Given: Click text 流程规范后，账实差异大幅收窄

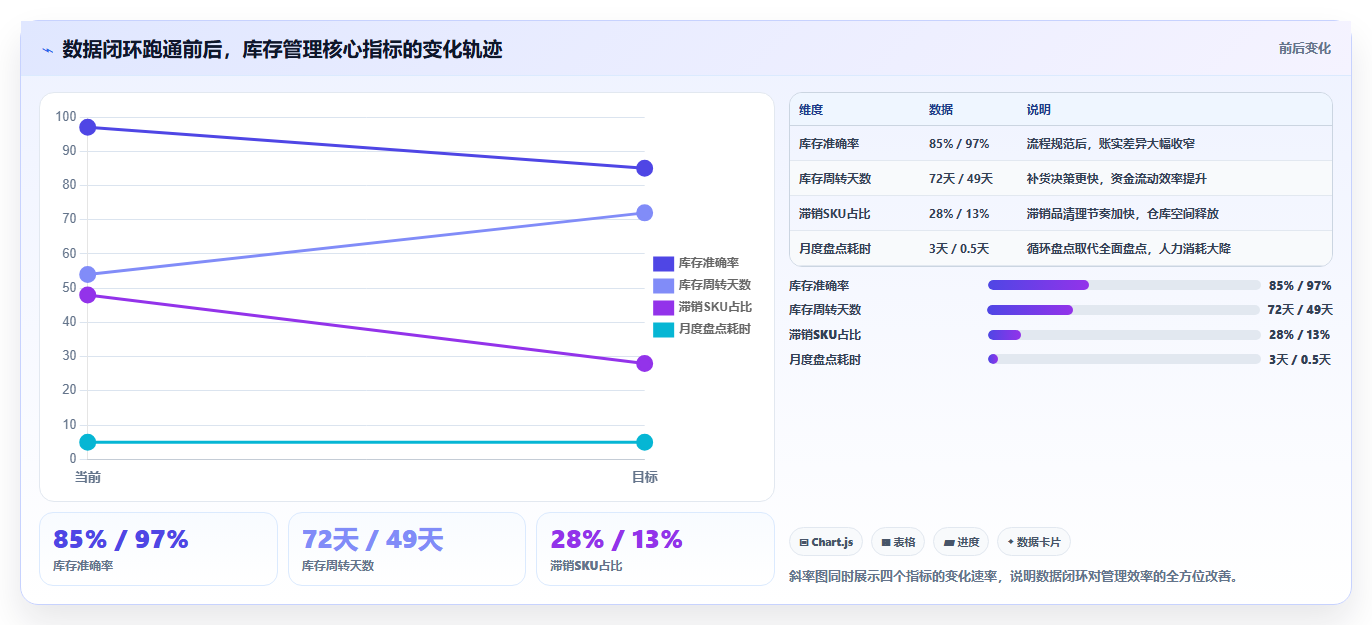Looking at the screenshot, I should 1111,144.
